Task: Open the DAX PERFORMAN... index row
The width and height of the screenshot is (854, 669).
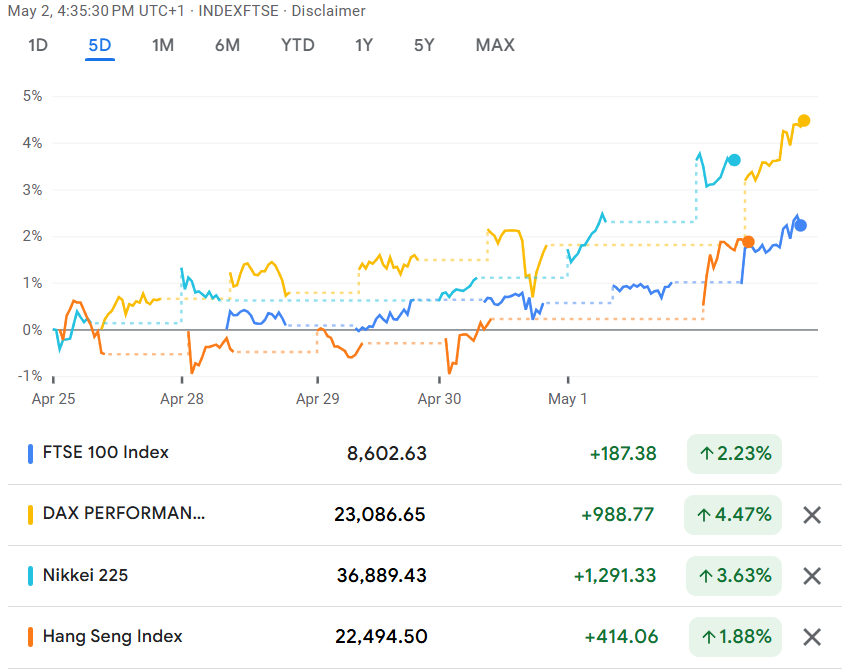Action: (x=425, y=515)
